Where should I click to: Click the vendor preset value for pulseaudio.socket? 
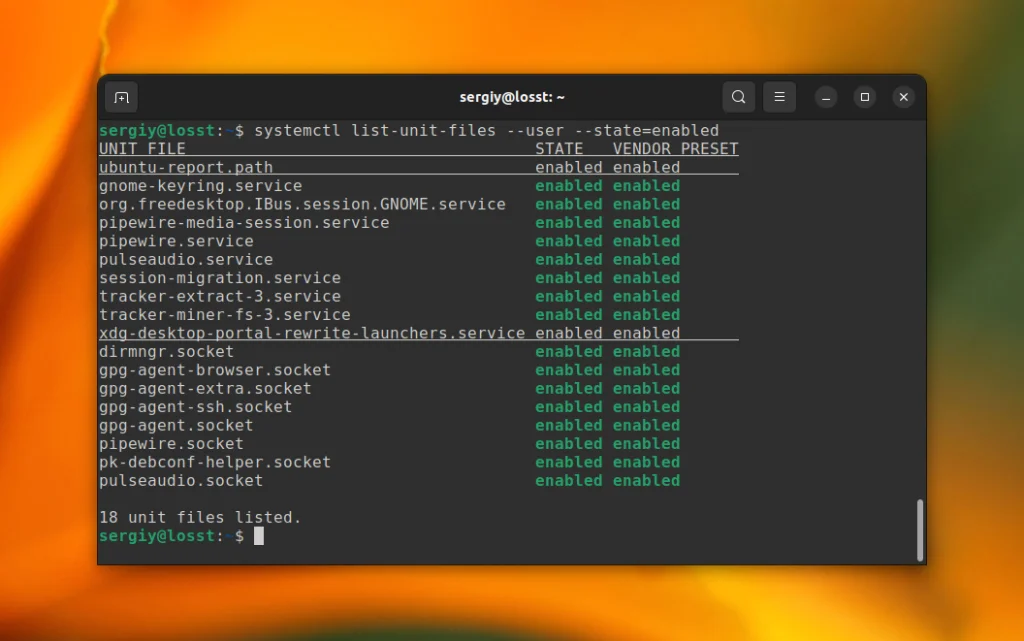pos(647,480)
